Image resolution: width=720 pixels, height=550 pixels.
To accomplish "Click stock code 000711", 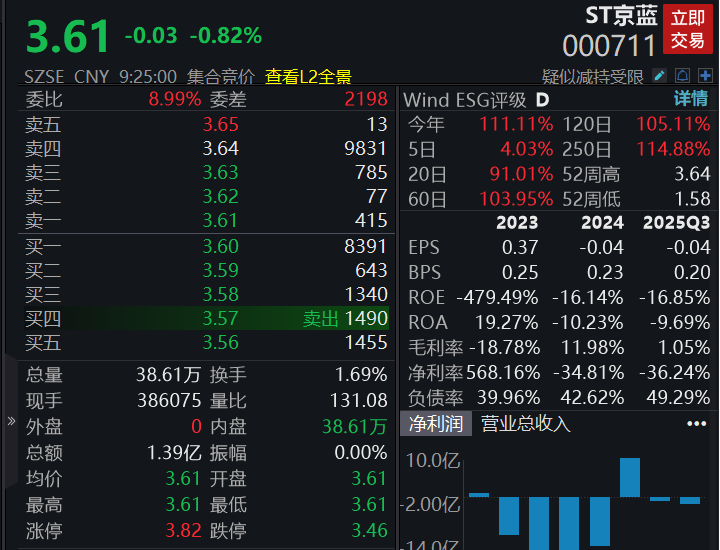I will (x=609, y=46).
